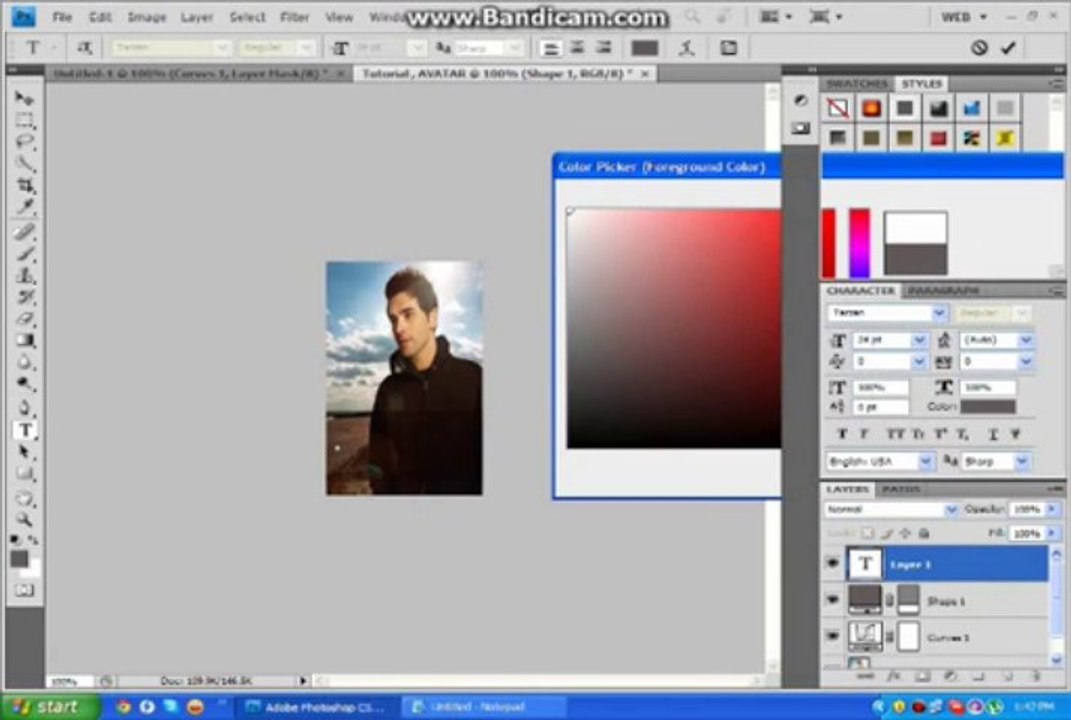Pick a color in the Color Picker field
1071x720 pixels.
673,329
